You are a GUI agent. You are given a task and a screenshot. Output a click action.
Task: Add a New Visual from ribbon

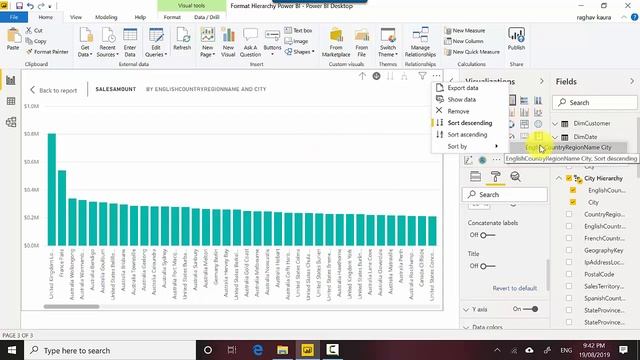(x=228, y=42)
